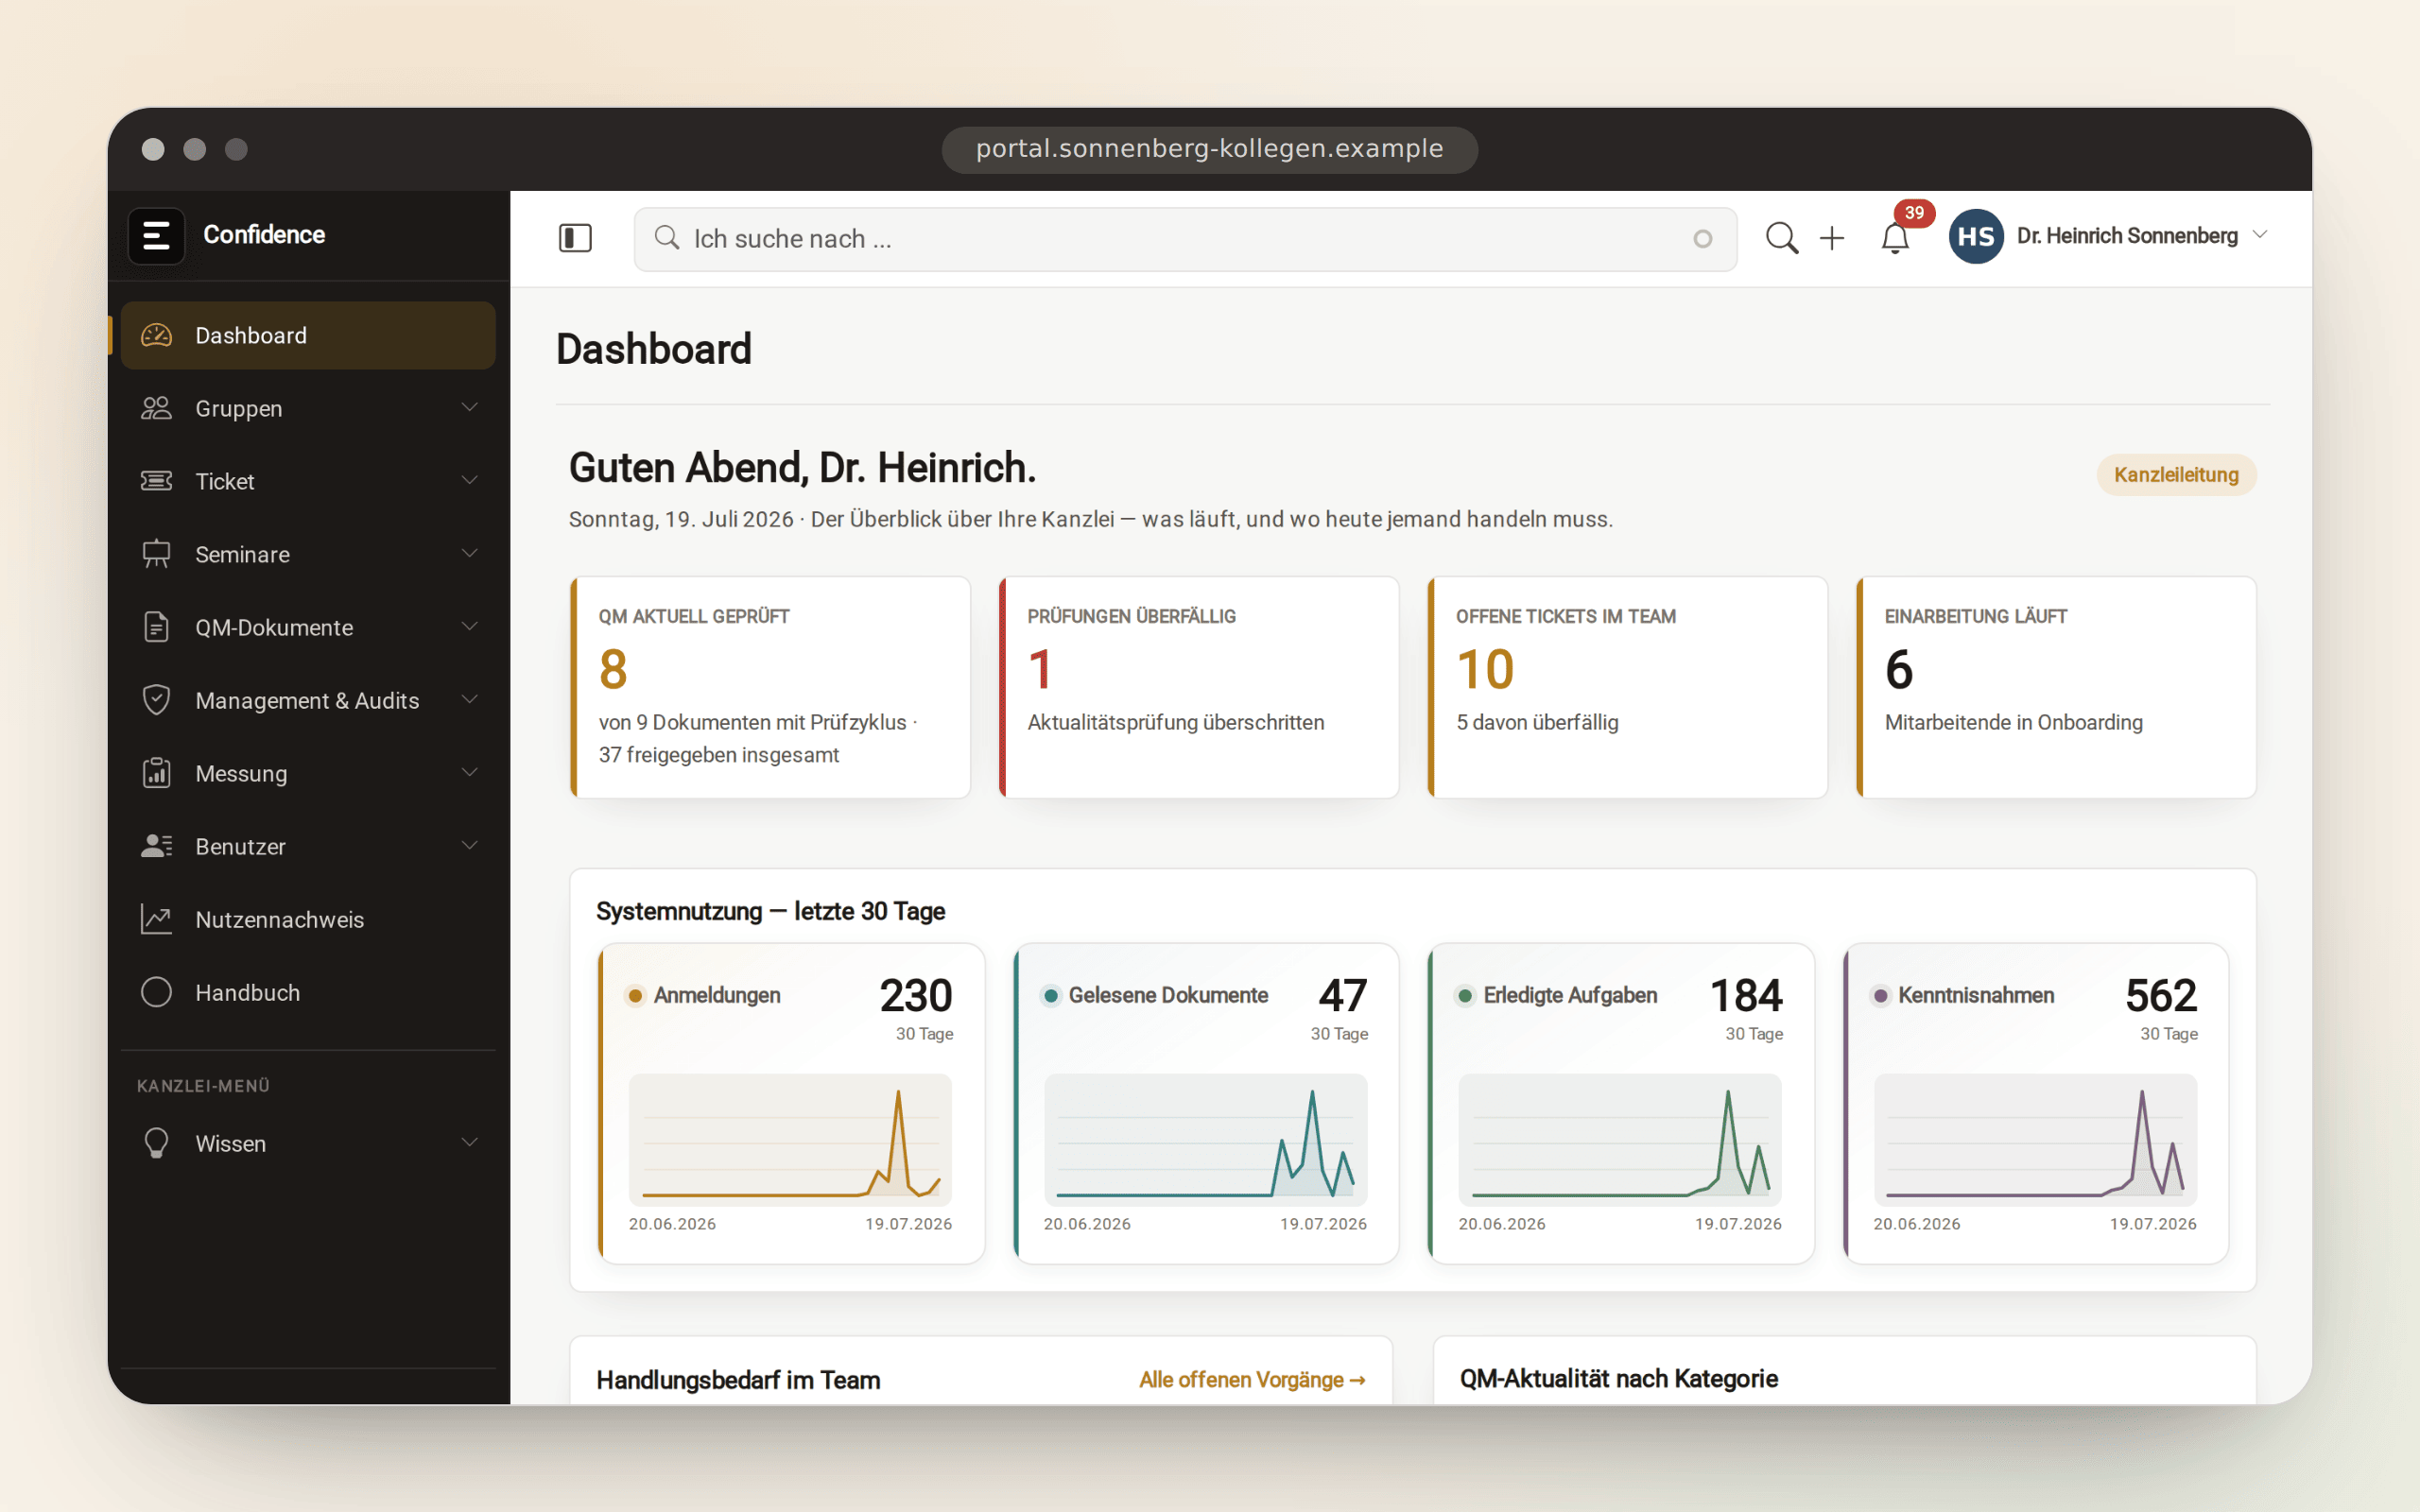Open the QM aktuell geprüft card
The image size is (2420, 1512).
[x=770, y=687]
